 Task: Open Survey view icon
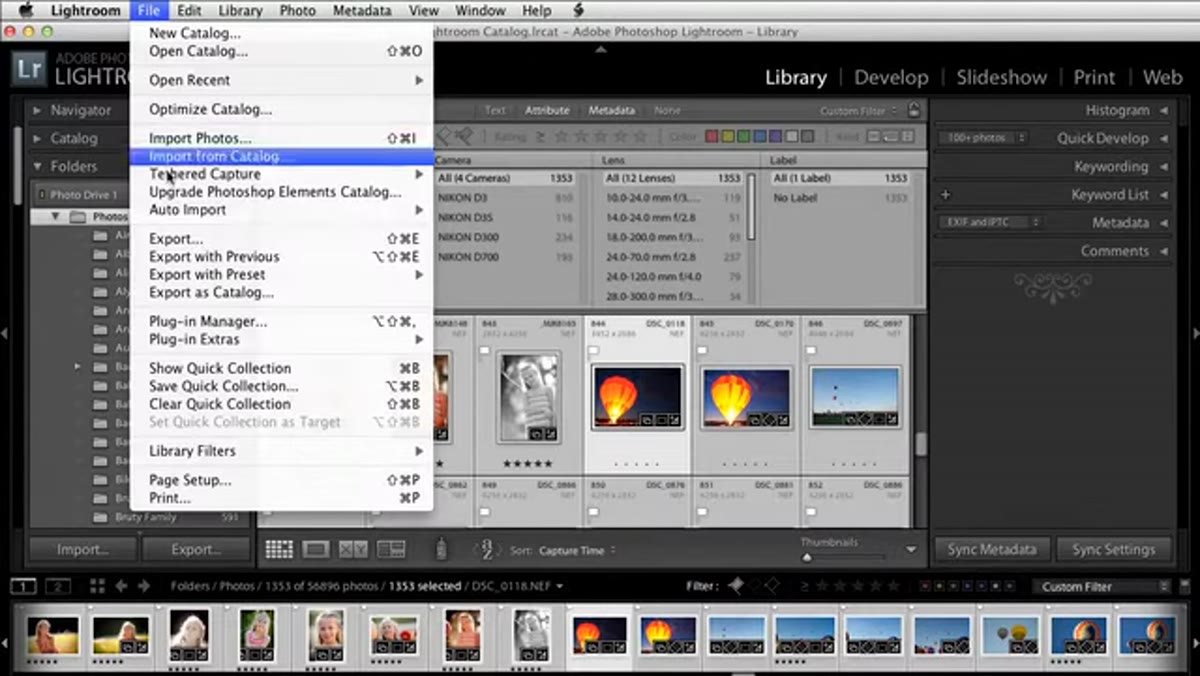pos(391,549)
